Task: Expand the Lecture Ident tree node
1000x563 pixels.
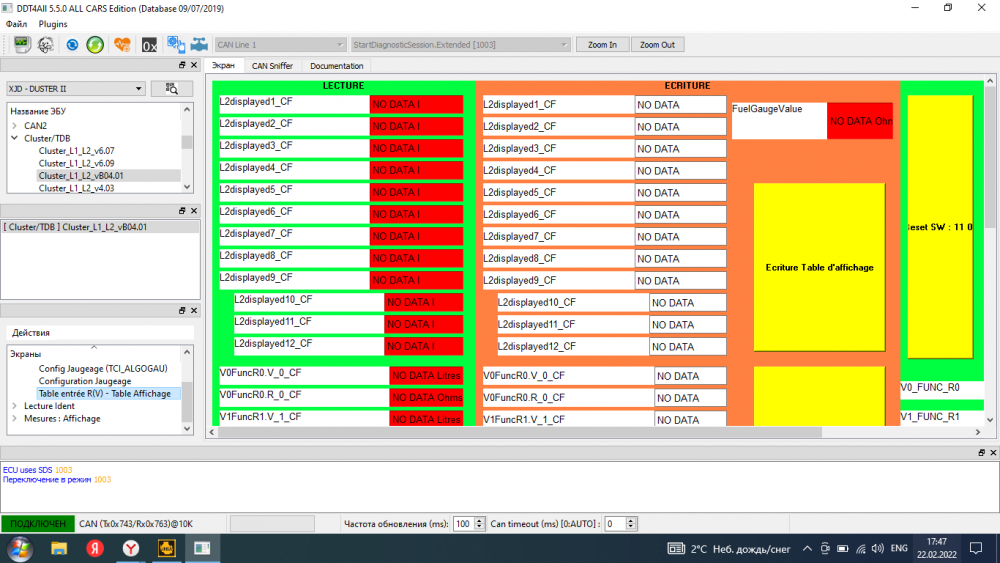Action: coord(15,406)
